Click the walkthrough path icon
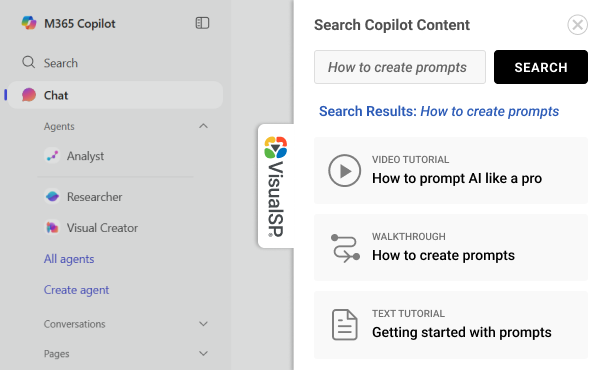The image size is (600, 370). [x=345, y=248]
